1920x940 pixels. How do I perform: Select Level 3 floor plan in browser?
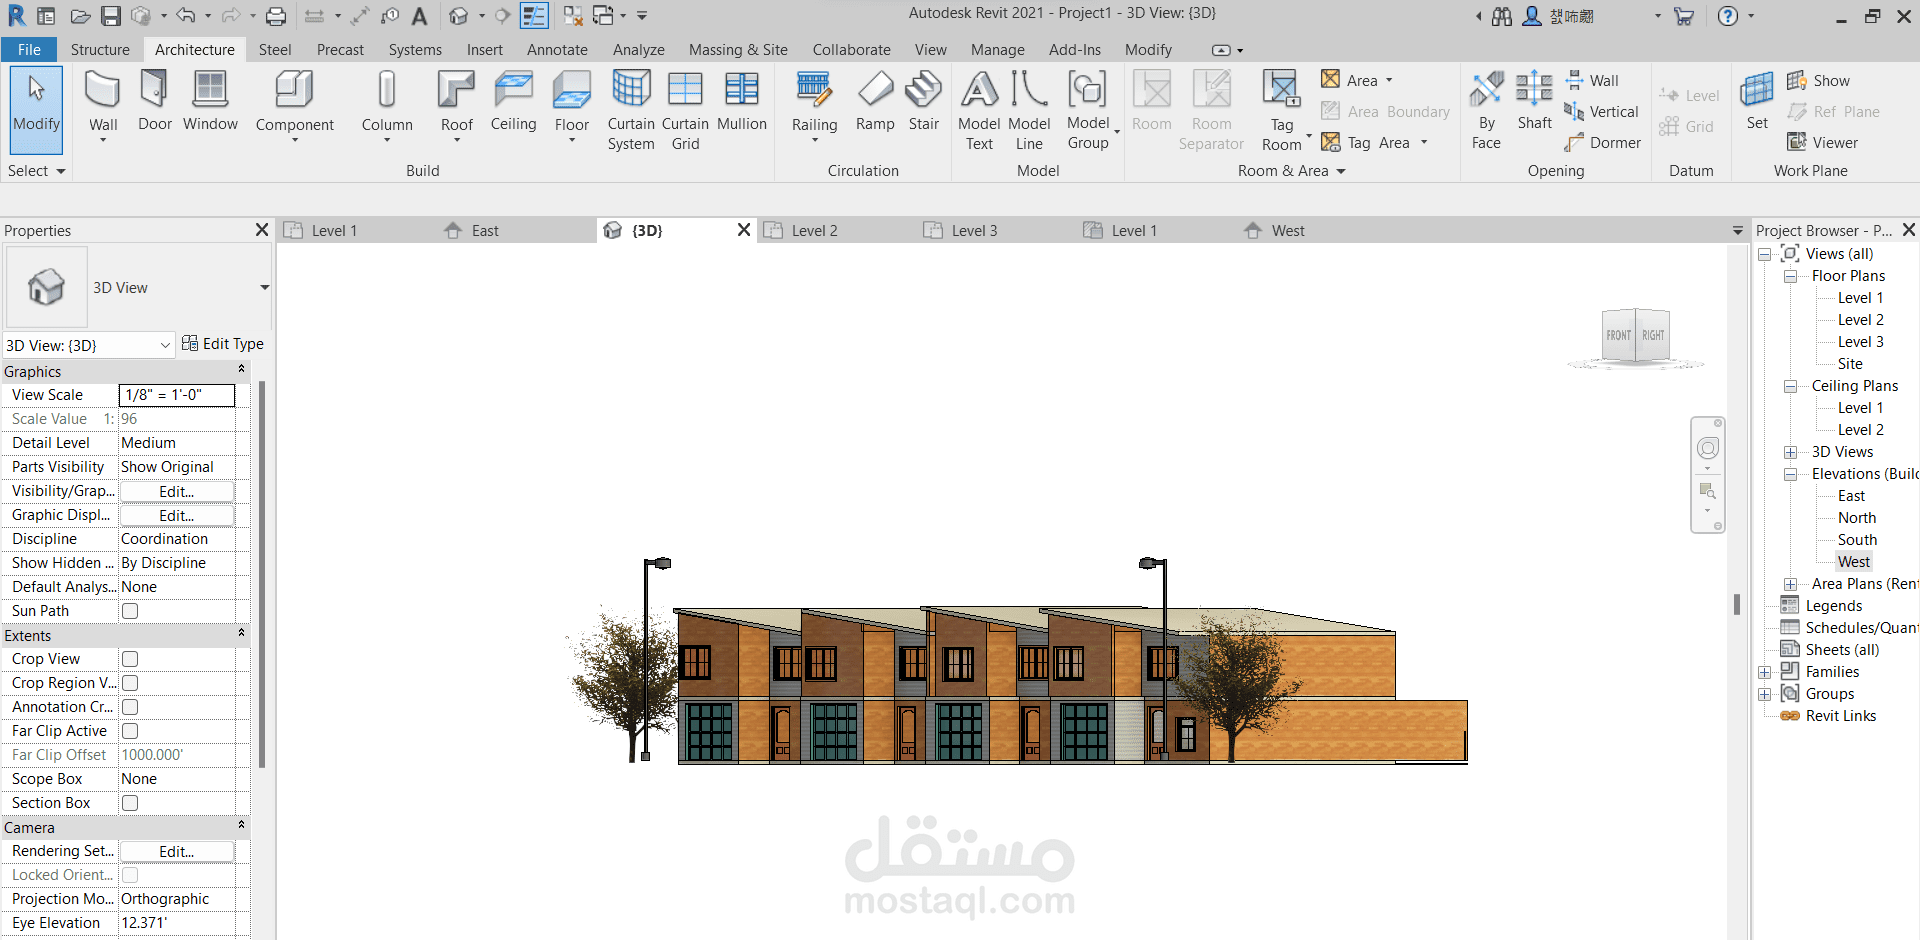1860,342
